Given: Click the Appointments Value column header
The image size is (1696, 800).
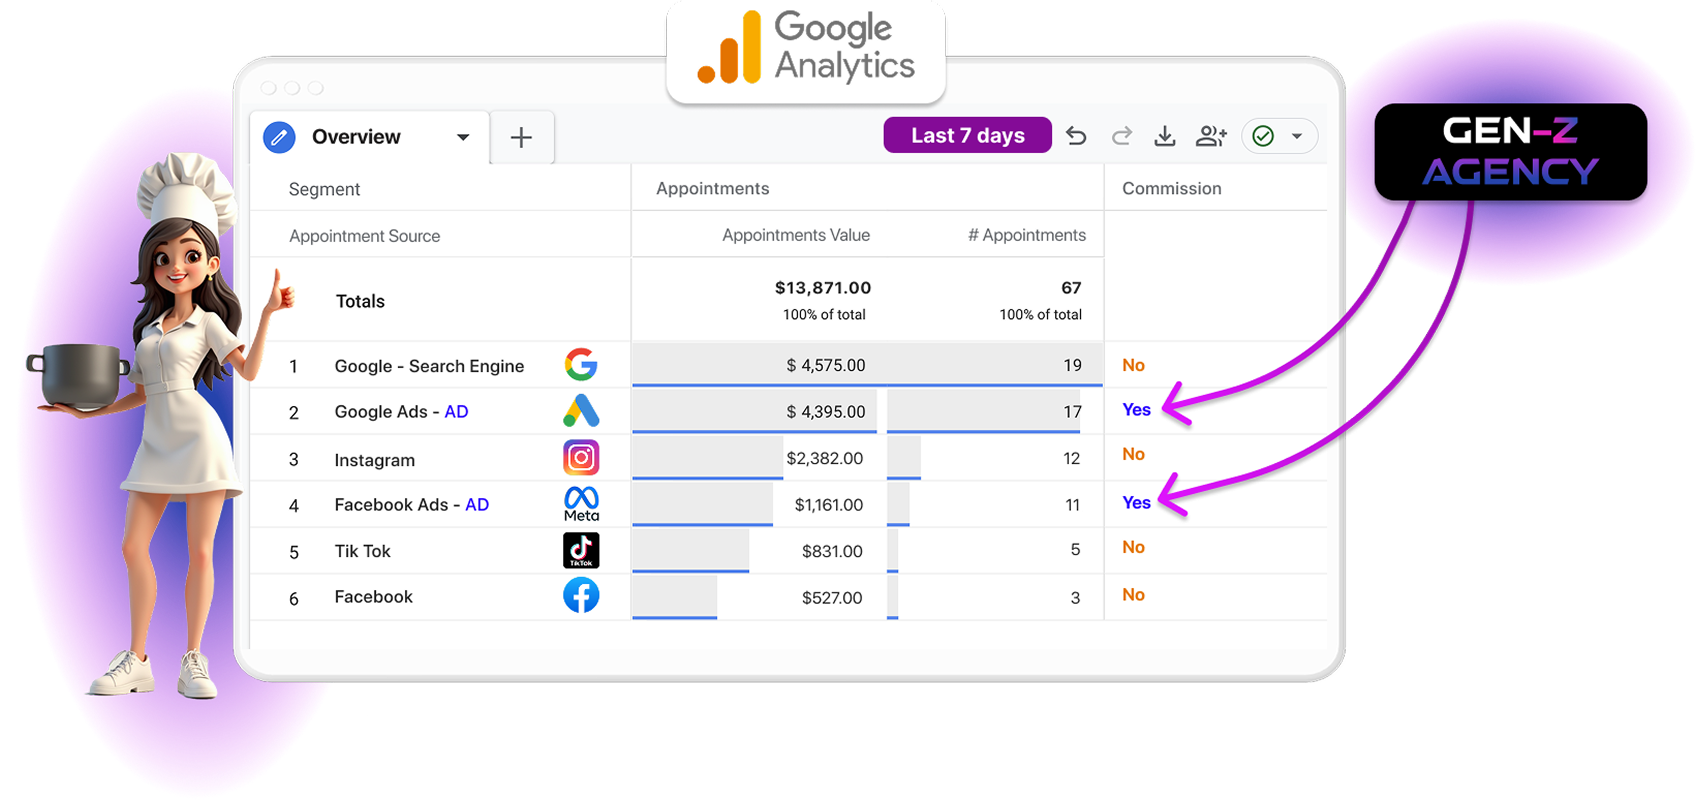Looking at the screenshot, I should click(795, 235).
